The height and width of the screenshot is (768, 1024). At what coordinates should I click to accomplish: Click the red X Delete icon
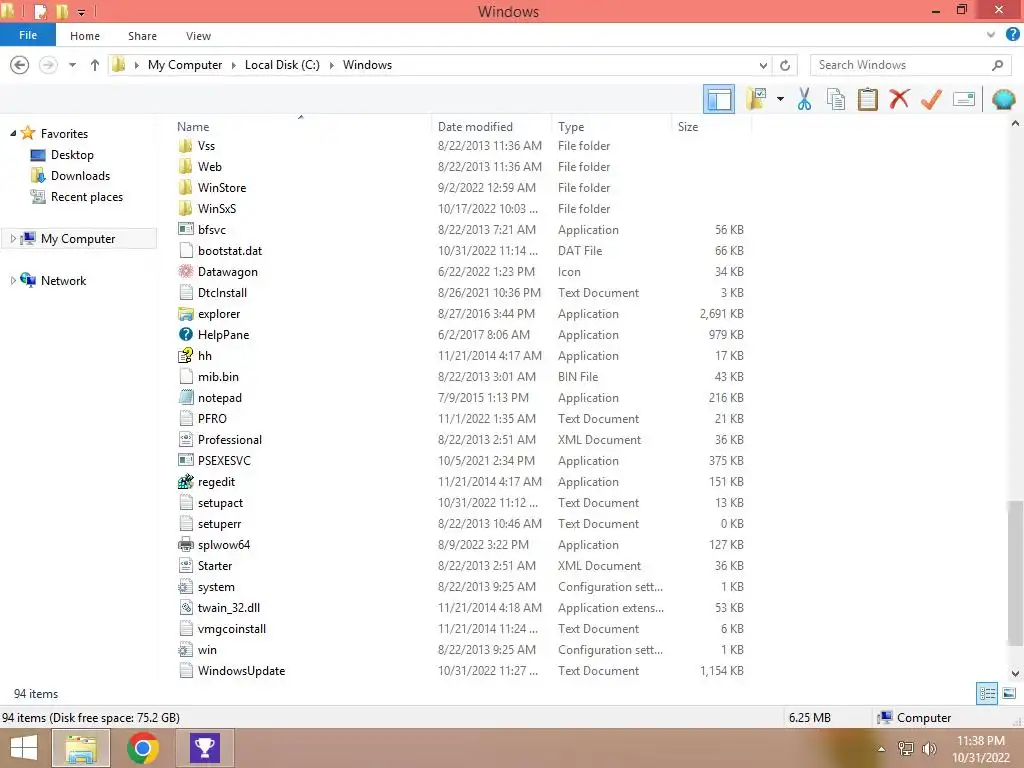click(899, 99)
